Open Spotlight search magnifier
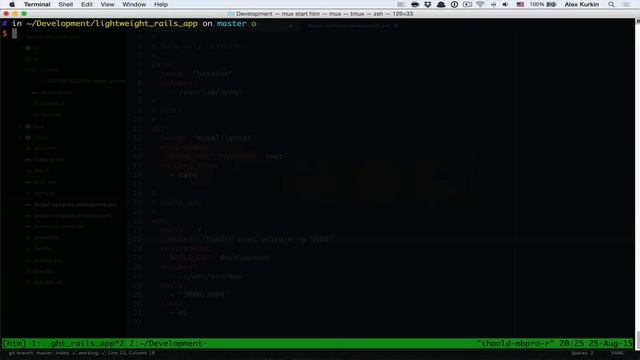The width and height of the screenshot is (640, 360). [x=611, y=4]
